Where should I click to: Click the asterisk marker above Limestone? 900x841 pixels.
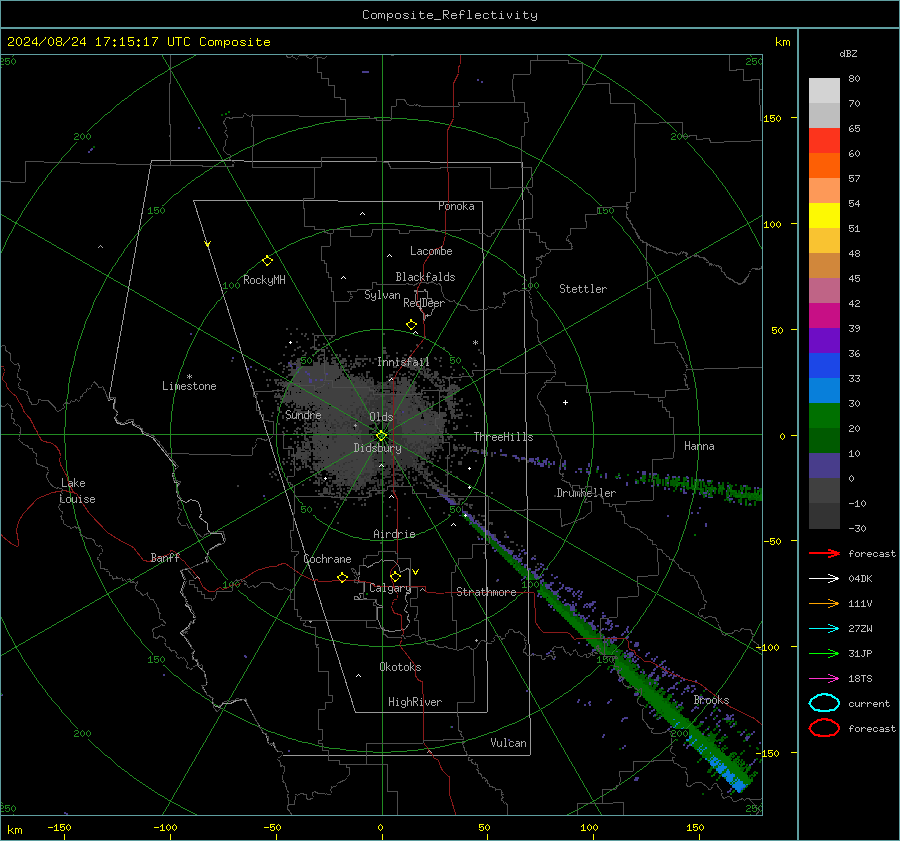[x=189, y=377]
